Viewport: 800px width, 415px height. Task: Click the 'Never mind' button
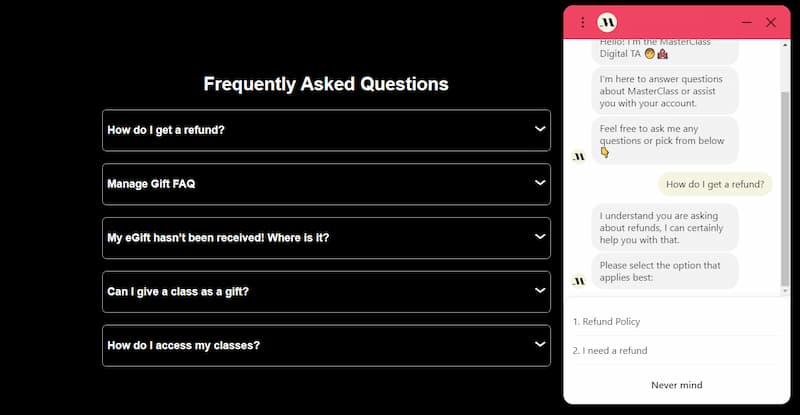pos(677,385)
